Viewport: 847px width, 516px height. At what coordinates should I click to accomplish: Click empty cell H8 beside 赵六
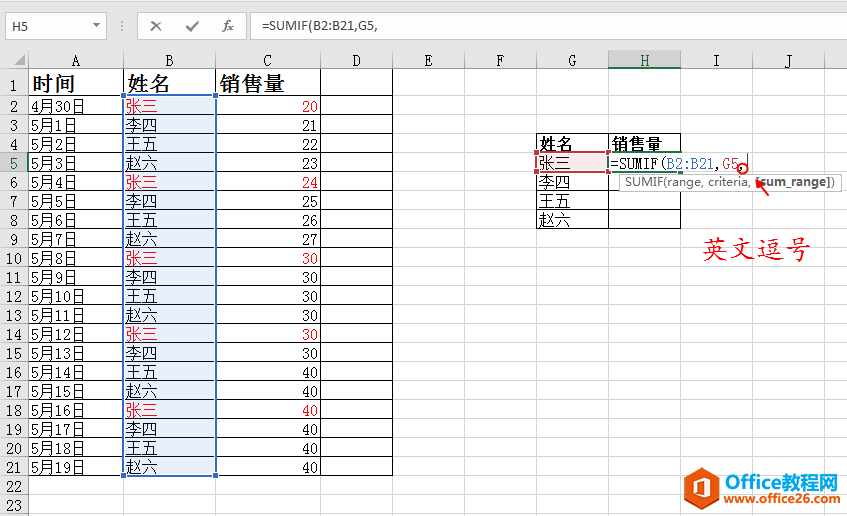tap(644, 219)
